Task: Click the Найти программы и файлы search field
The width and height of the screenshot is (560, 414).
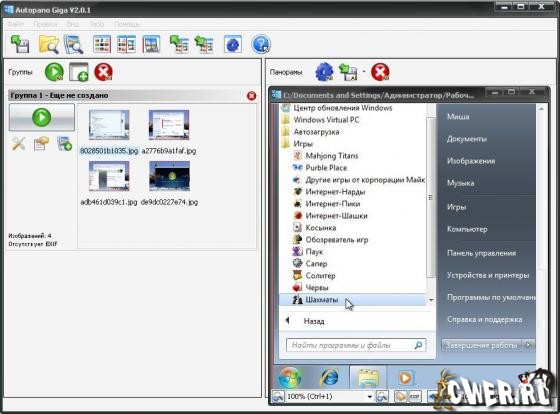Action: tap(356, 345)
